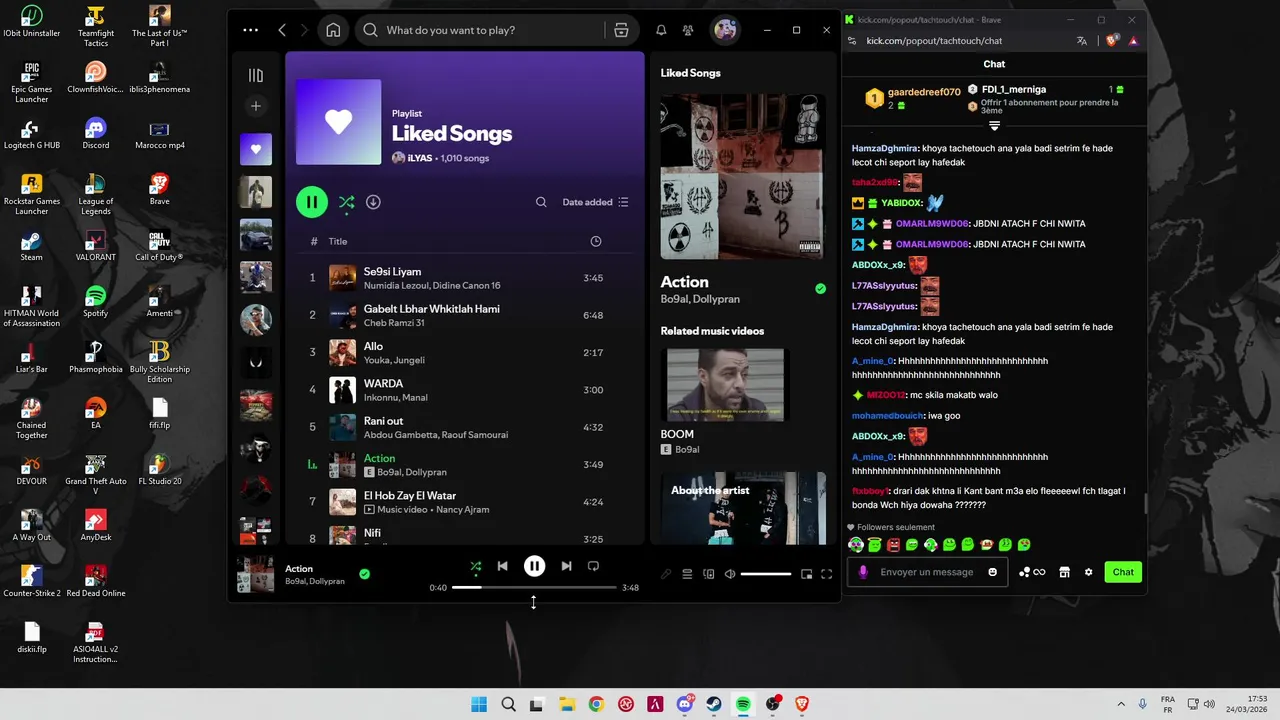Open the Kick shop icon
Screen dimensions: 1280x720
click(x=1064, y=572)
